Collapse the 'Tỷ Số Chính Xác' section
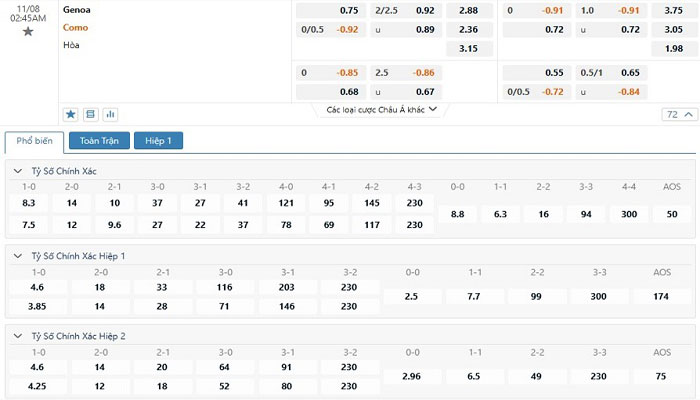The height and width of the screenshot is (400, 700). pos(18,171)
